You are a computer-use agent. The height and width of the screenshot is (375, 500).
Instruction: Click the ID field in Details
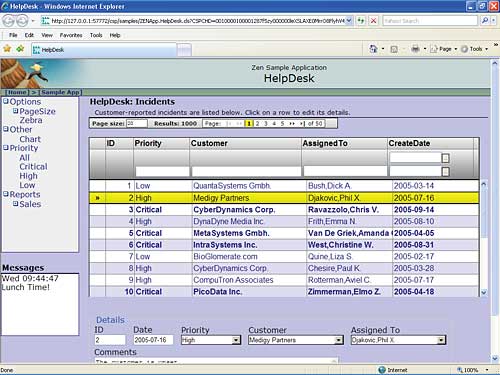pos(110,340)
